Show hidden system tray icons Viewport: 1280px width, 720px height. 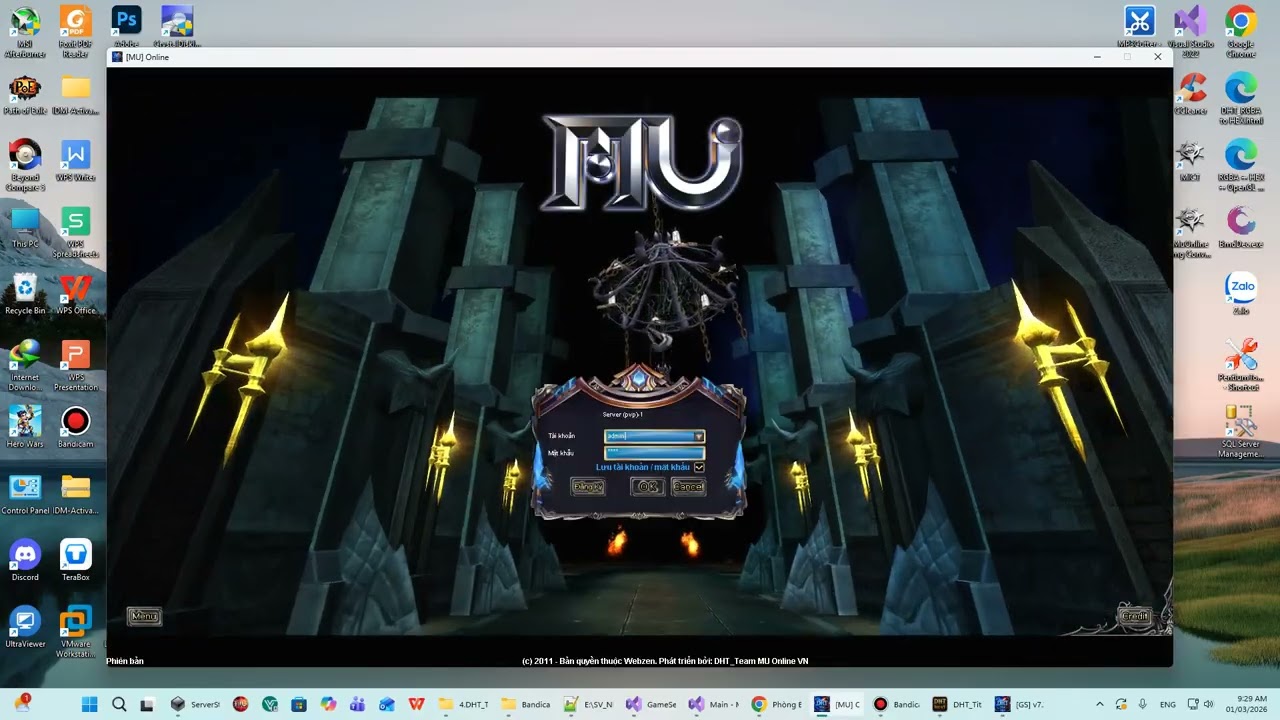[x=1100, y=704]
